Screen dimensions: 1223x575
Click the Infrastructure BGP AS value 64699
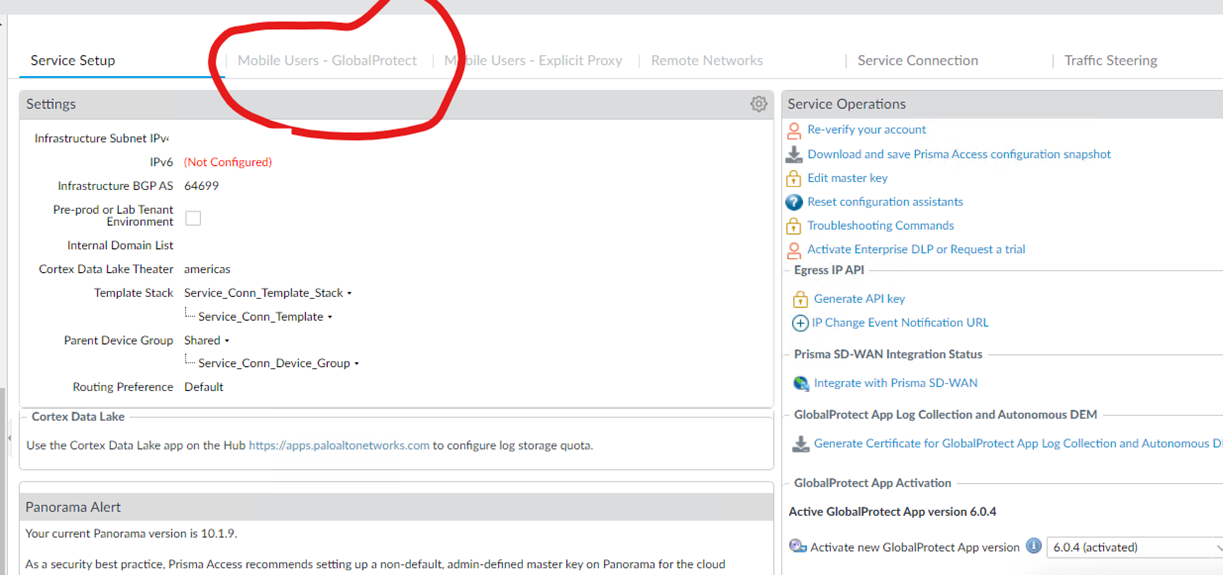pyautogui.click(x=202, y=186)
